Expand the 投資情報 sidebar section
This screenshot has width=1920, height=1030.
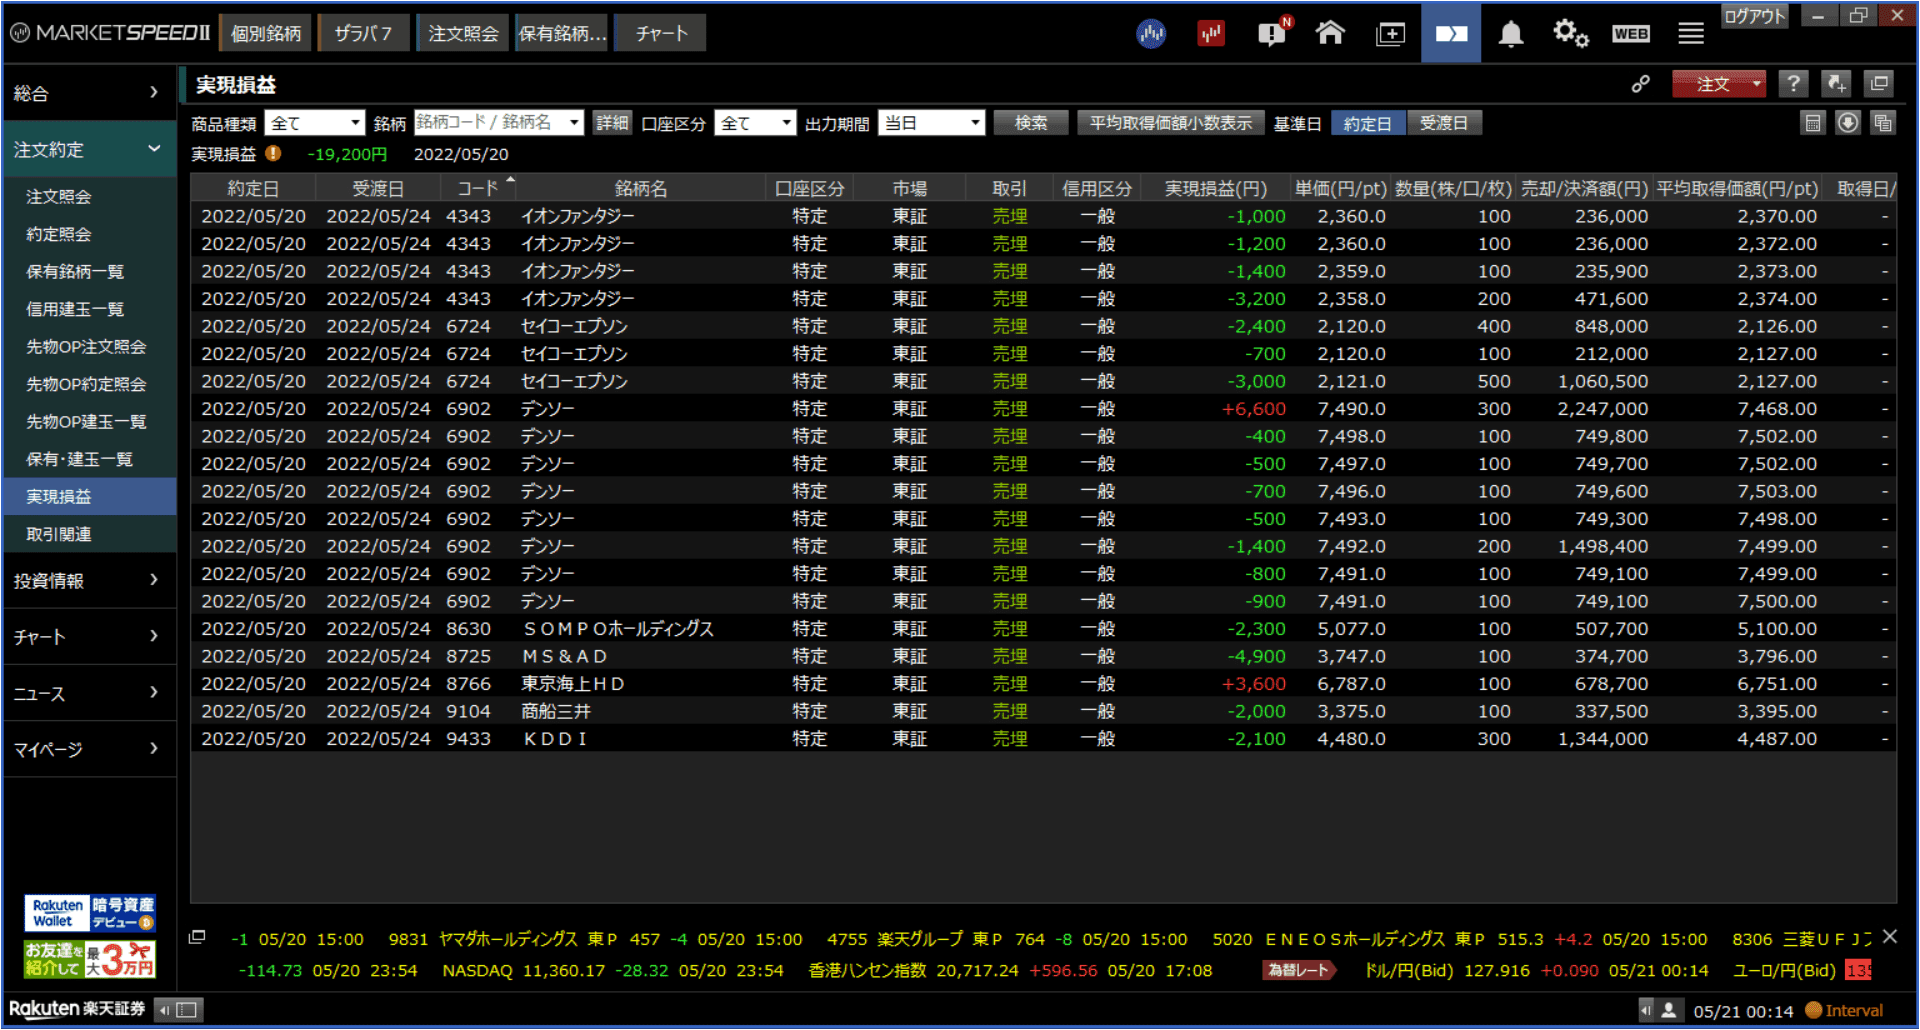click(88, 580)
